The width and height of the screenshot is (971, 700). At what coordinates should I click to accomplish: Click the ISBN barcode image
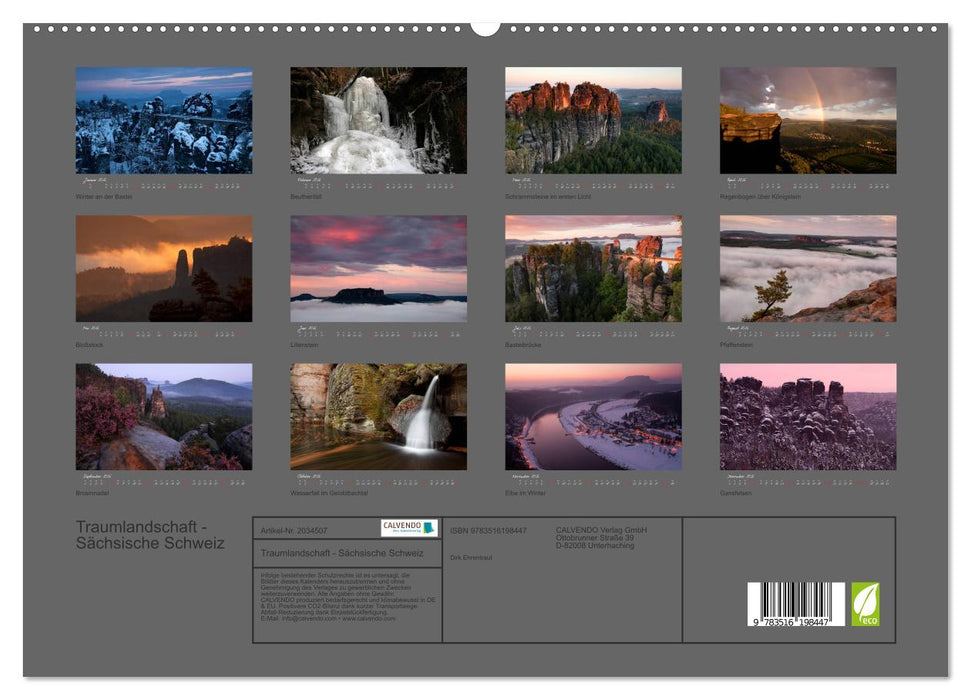click(796, 604)
